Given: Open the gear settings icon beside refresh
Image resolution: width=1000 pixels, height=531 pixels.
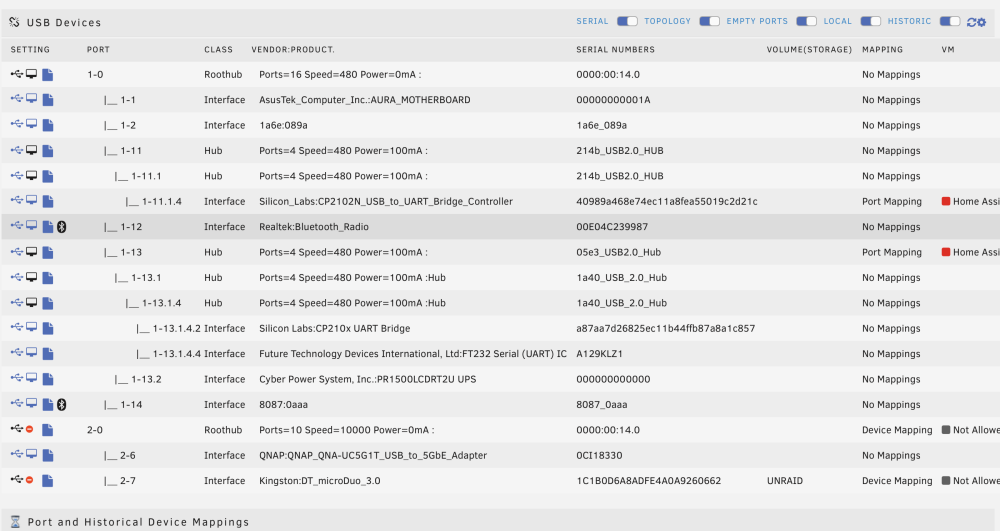Looking at the screenshot, I should click(982, 22).
